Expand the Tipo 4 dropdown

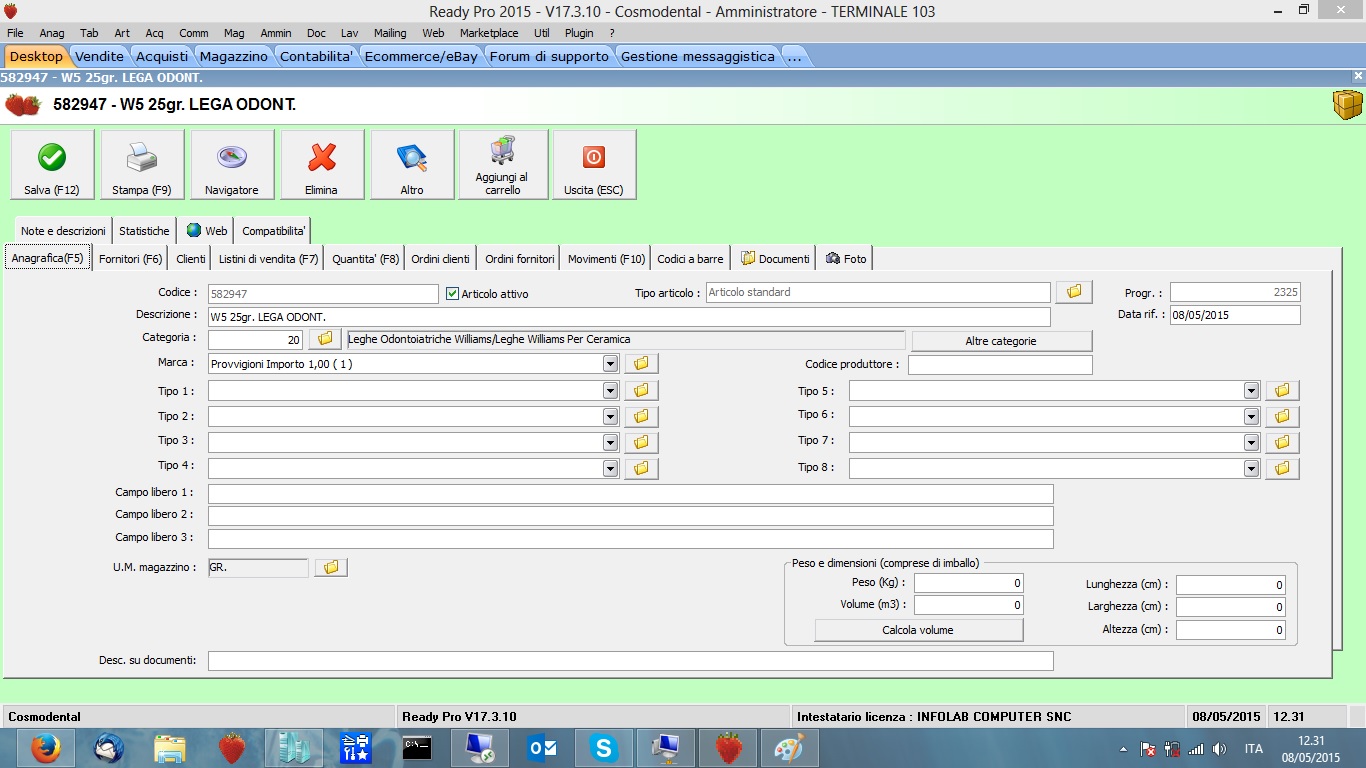(610, 467)
